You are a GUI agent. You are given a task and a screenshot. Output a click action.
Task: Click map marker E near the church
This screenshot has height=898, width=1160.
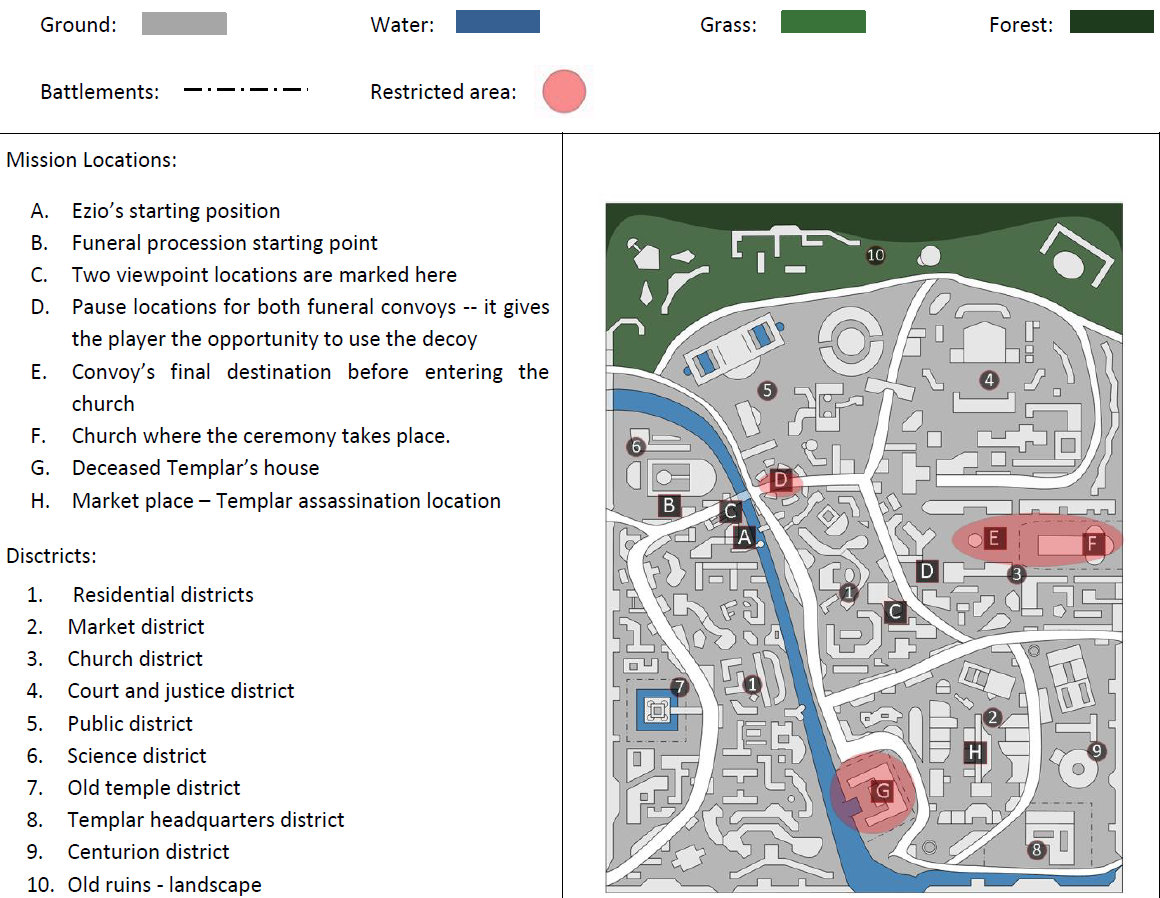point(994,538)
